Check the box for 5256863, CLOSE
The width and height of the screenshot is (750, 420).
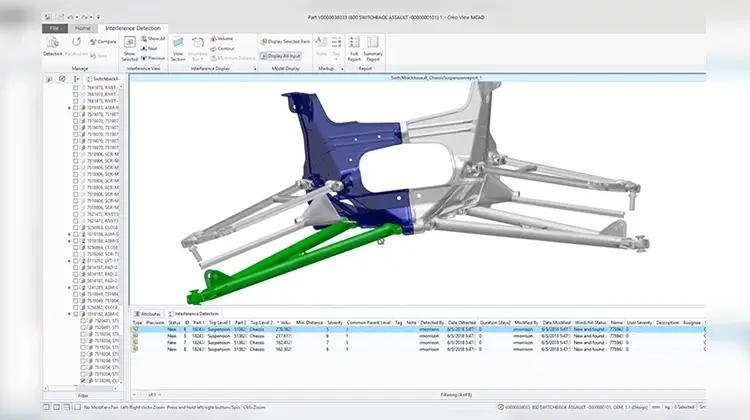point(76,228)
